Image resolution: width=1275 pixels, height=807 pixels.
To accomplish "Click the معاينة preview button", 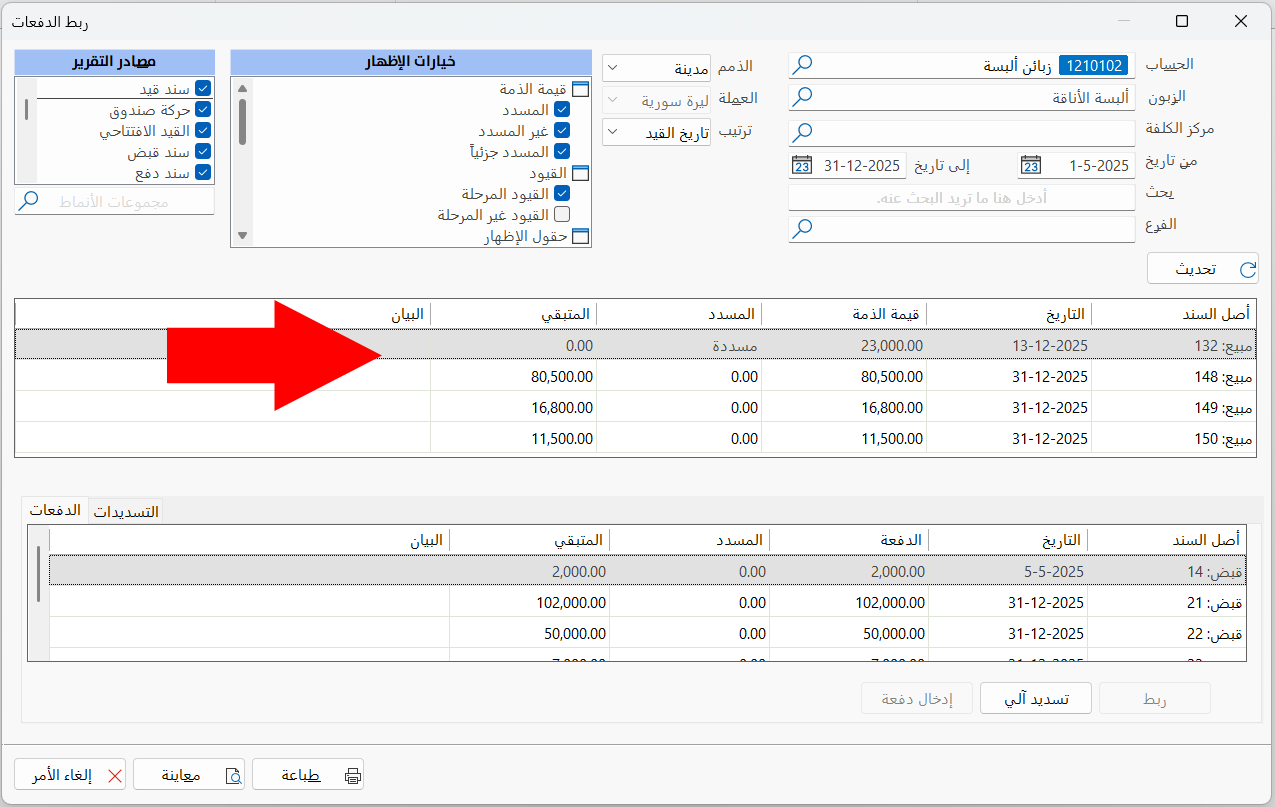I will tap(188, 773).
